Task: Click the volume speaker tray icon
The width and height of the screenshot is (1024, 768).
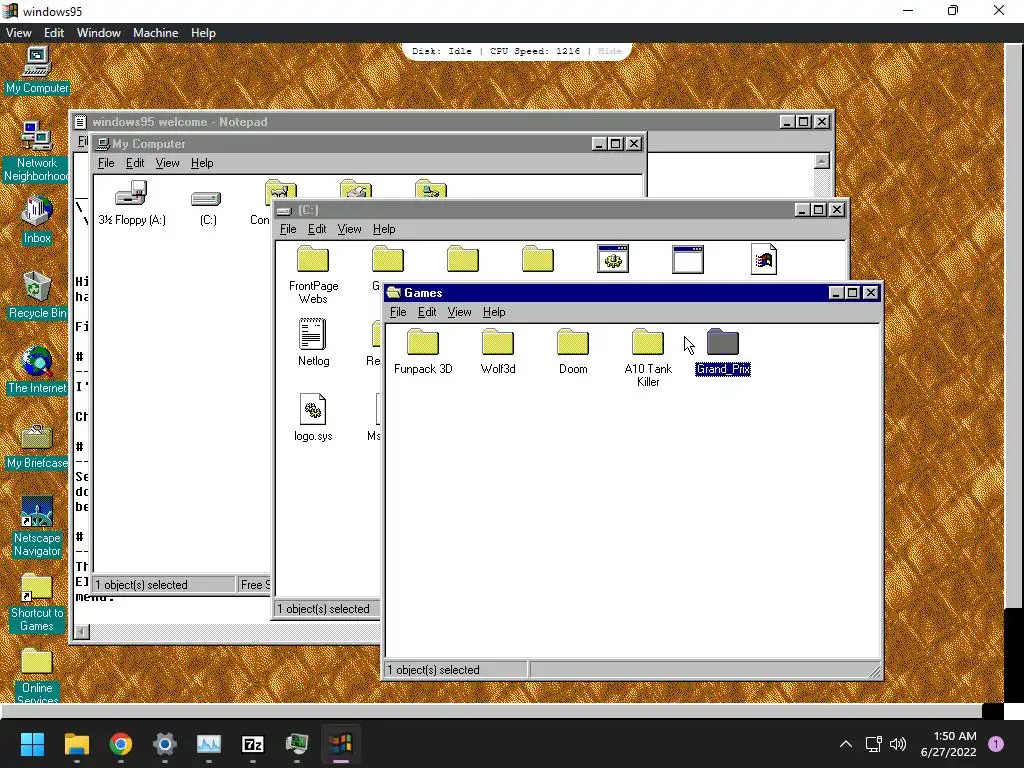Action: click(x=898, y=744)
